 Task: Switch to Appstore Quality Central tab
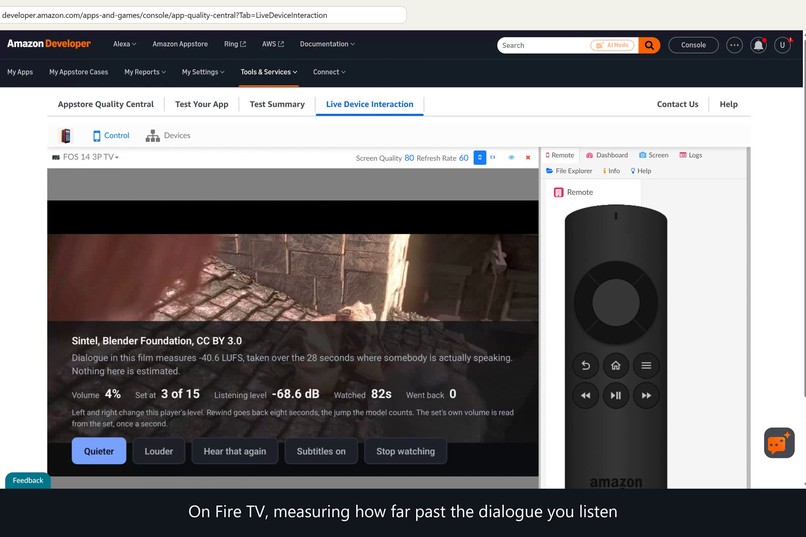click(105, 104)
